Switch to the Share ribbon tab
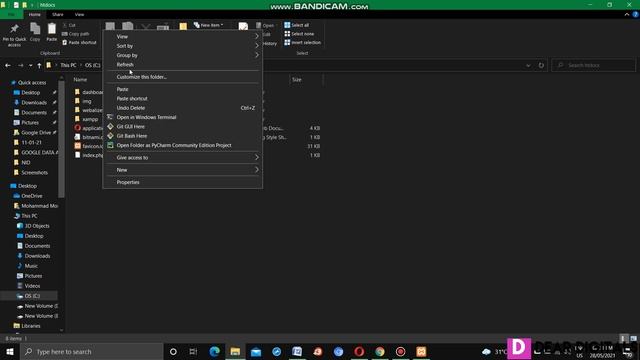This screenshot has height=360, width=640. point(58,14)
